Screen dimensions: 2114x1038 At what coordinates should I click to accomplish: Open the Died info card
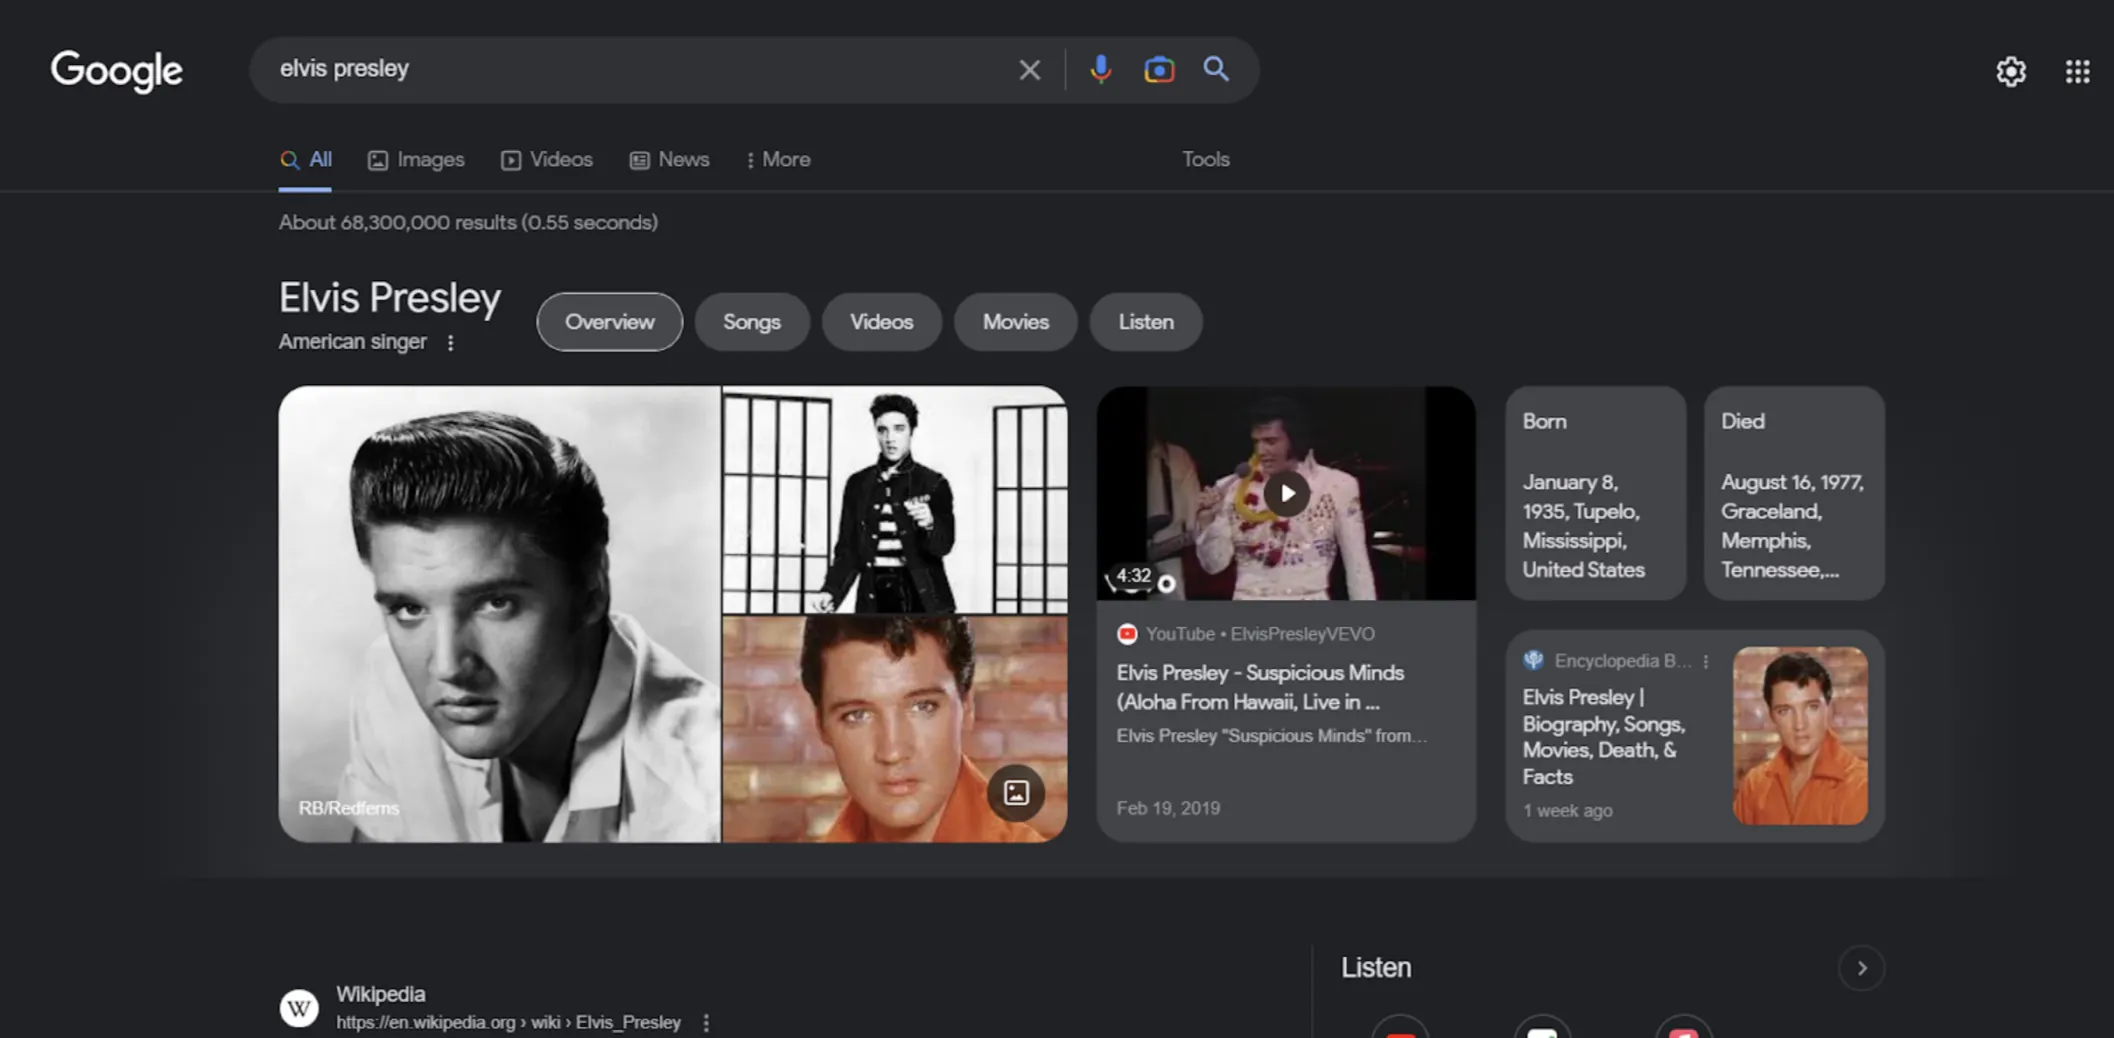click(x=1794, y=494)
